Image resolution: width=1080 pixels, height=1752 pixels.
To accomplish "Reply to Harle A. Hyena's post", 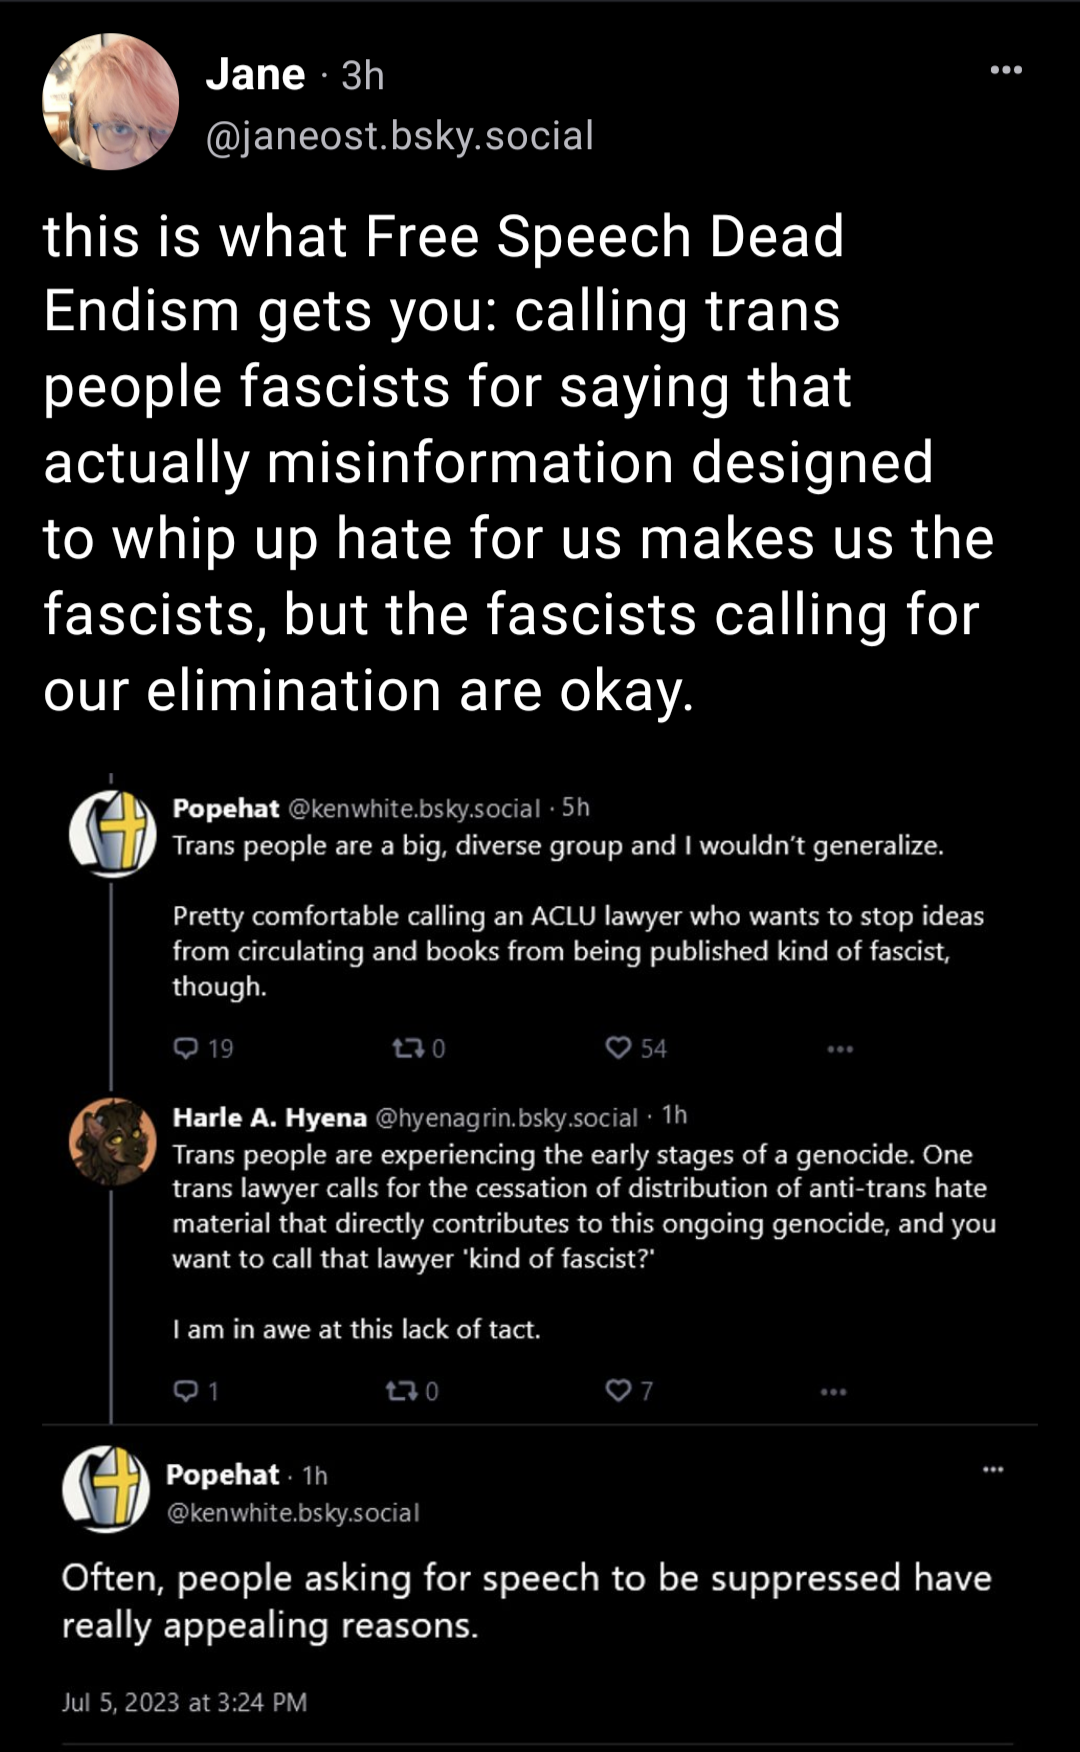I will 187,1391.
